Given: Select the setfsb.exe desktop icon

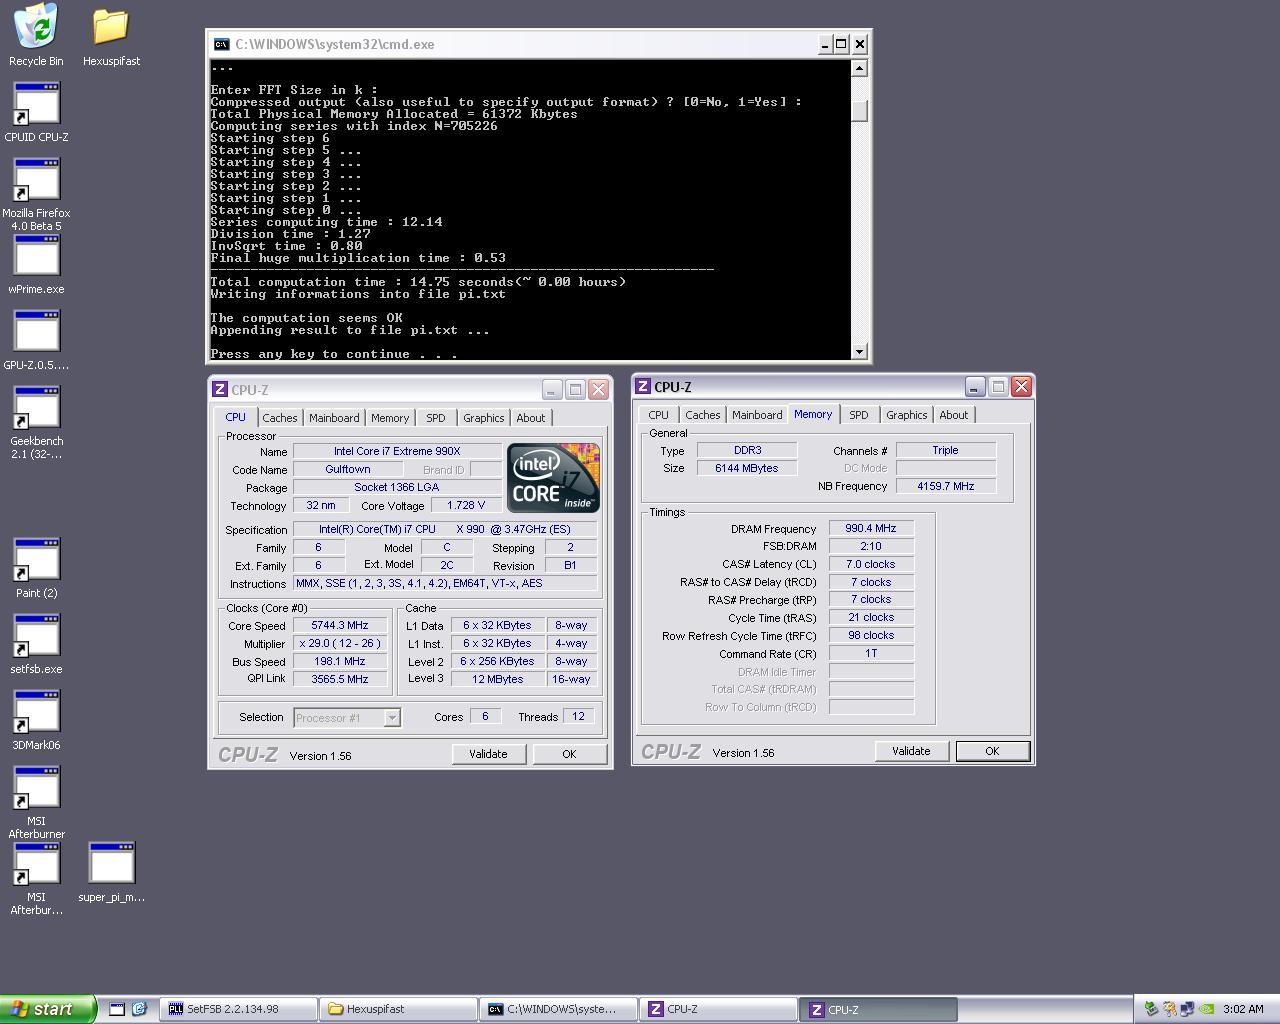Looking at the screenshot, I should 37,635.
